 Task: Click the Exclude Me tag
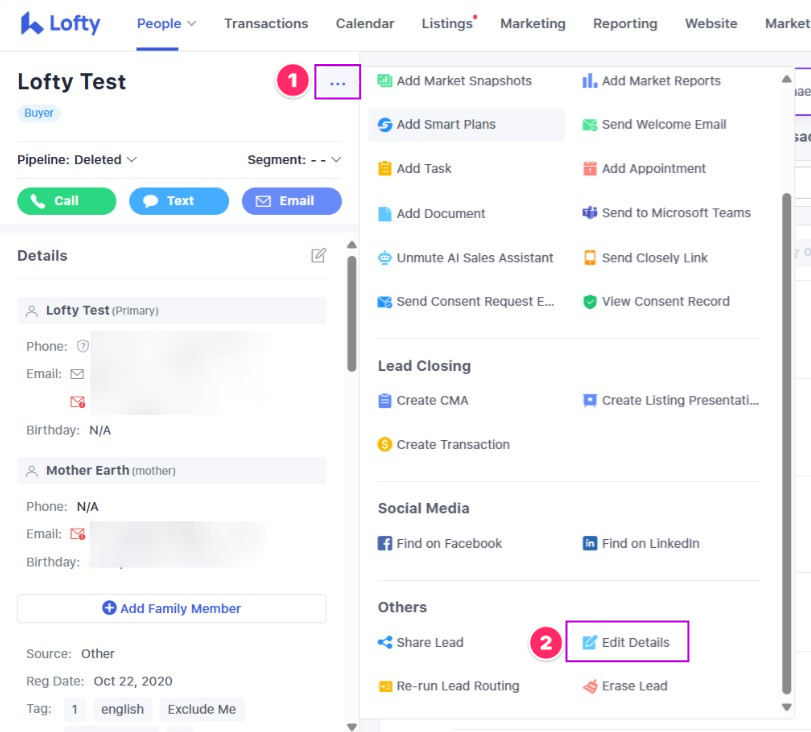click(202, 709)
